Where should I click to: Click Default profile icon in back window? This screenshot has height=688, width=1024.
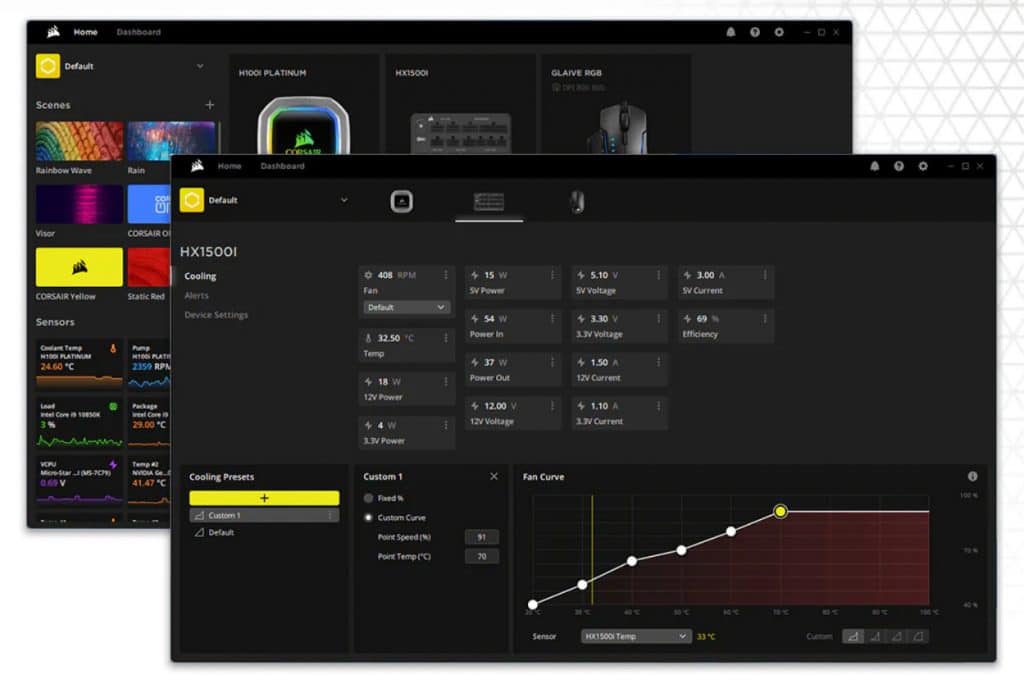click(48, 66)
